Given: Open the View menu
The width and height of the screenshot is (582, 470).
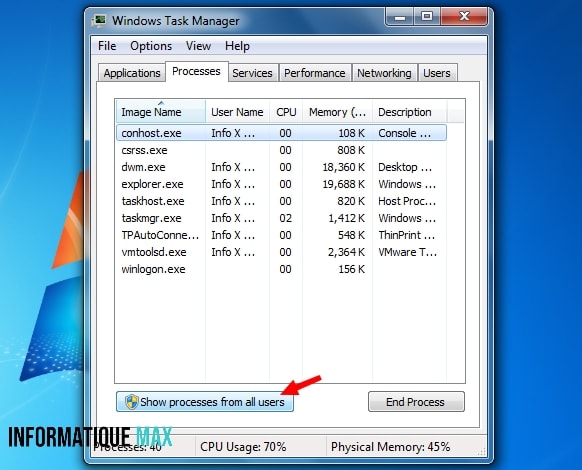Looking at the screenshot, I should click(198, 46).
